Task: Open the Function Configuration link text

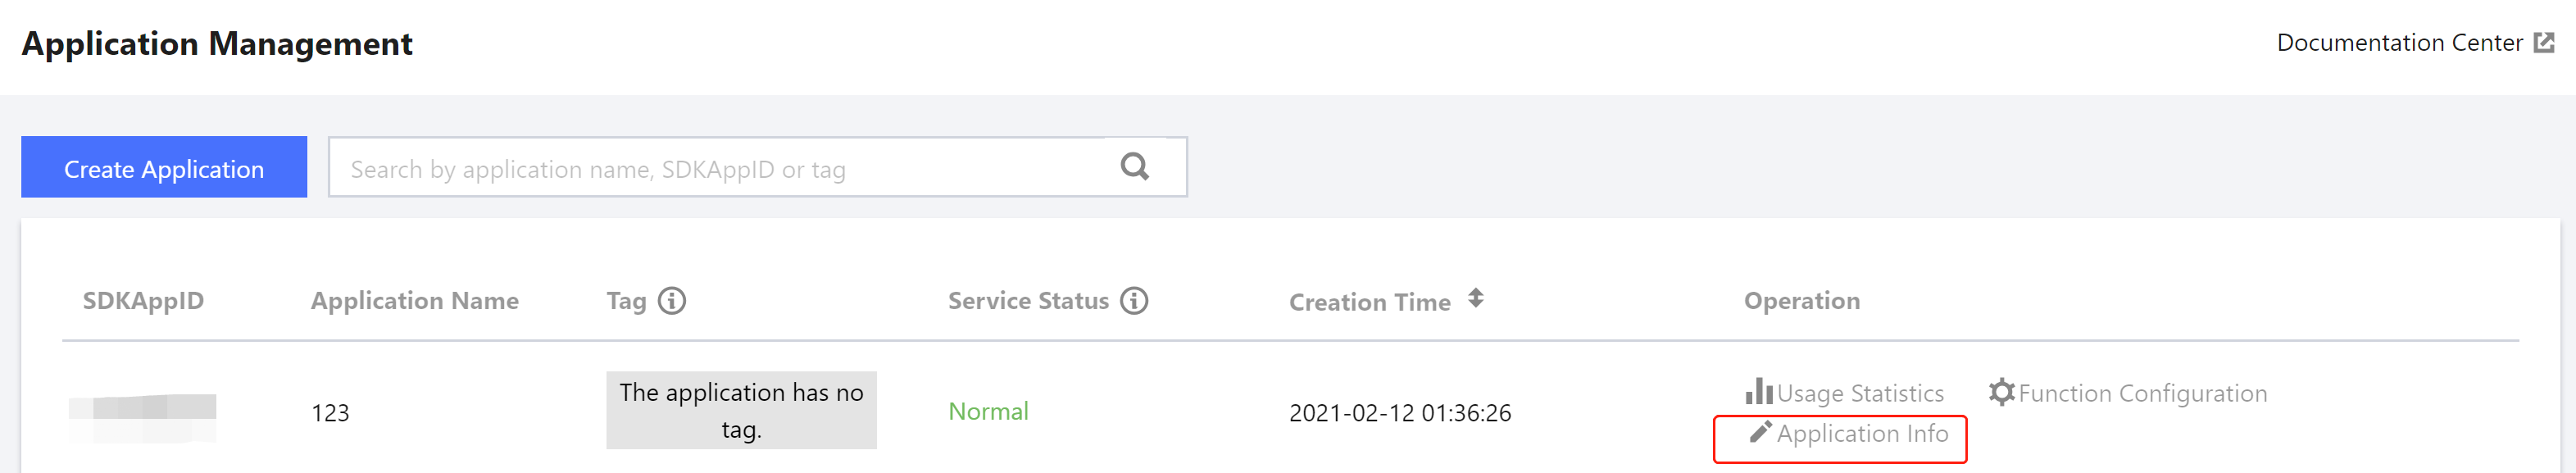Action: click(2142, 394)
